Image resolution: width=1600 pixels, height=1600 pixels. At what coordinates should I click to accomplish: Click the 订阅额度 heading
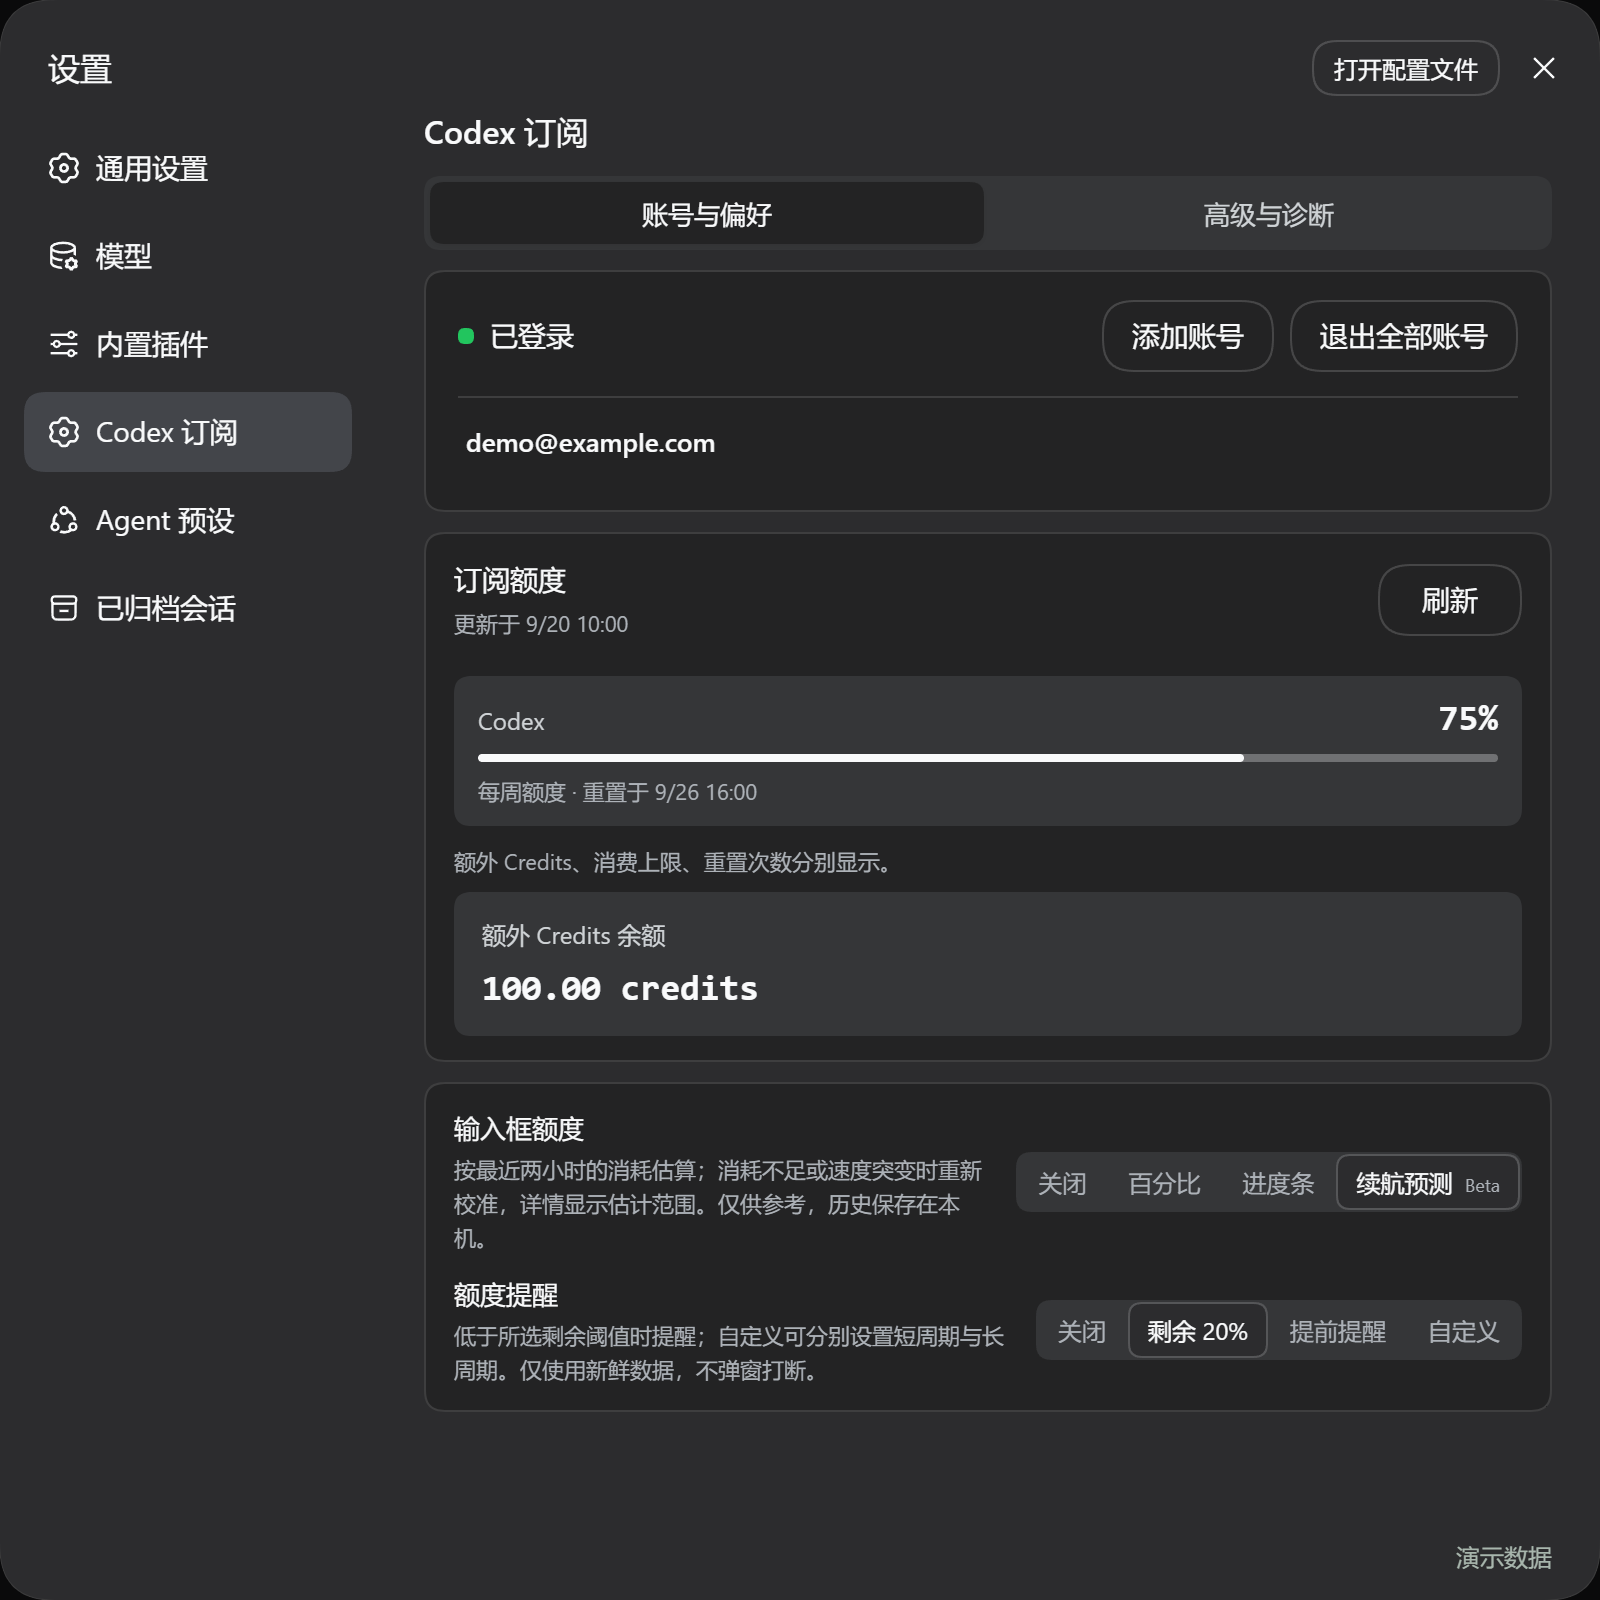pos(510,580)
